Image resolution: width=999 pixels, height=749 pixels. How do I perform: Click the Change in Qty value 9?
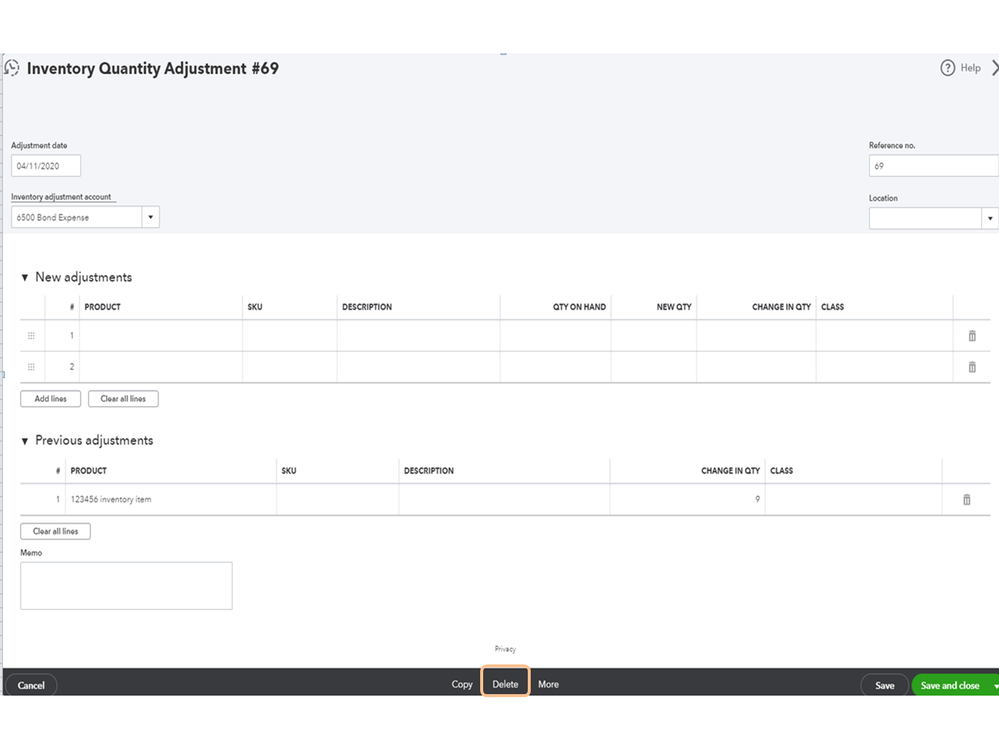pyautogui.click(x=757, y=499)
